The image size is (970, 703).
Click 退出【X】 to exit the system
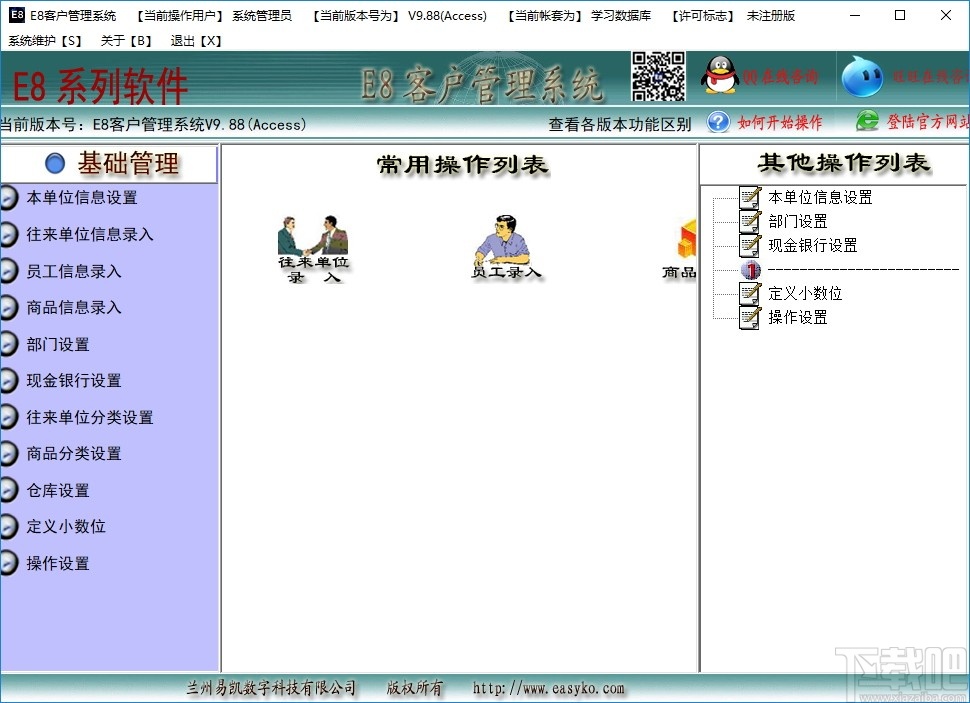pyautogui.click(x=194, y=41)
